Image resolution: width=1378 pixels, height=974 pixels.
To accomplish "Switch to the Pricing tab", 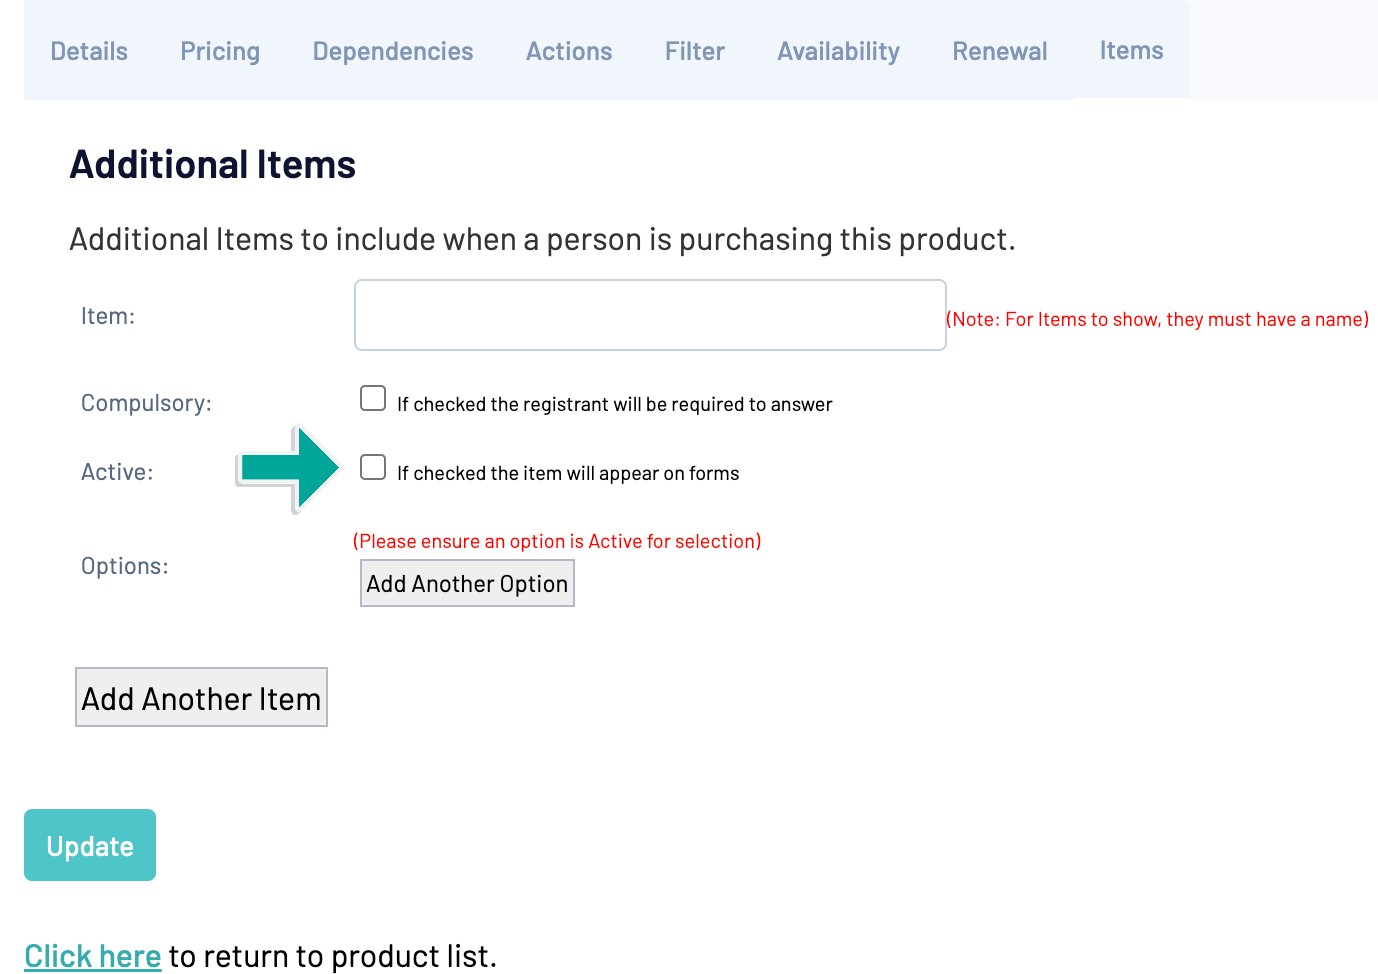I will [220, 51].
